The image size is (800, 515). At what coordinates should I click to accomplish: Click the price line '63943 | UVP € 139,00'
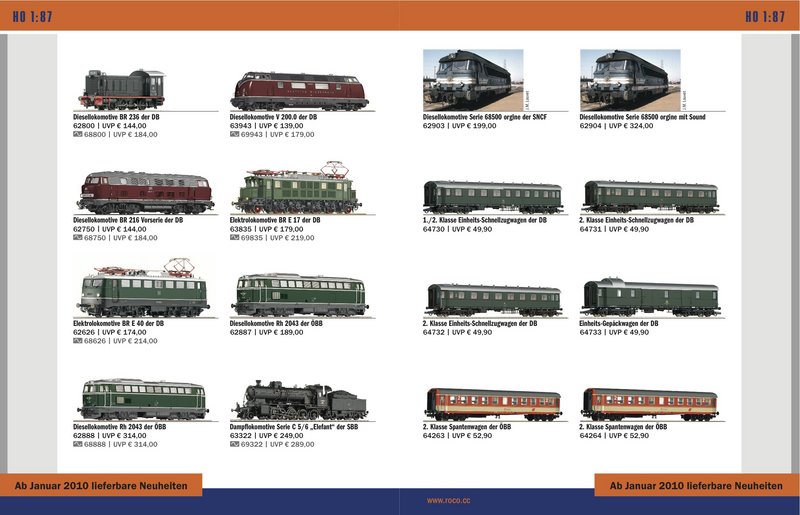[x=266, y=126]
